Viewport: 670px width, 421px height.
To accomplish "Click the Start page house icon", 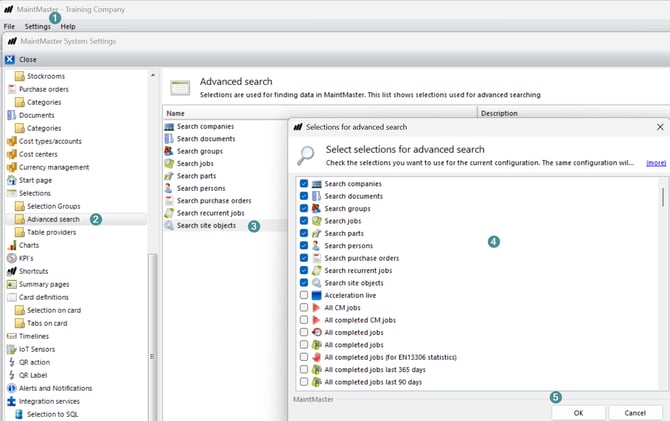I will pyautogui.click(x=12, y=180).
